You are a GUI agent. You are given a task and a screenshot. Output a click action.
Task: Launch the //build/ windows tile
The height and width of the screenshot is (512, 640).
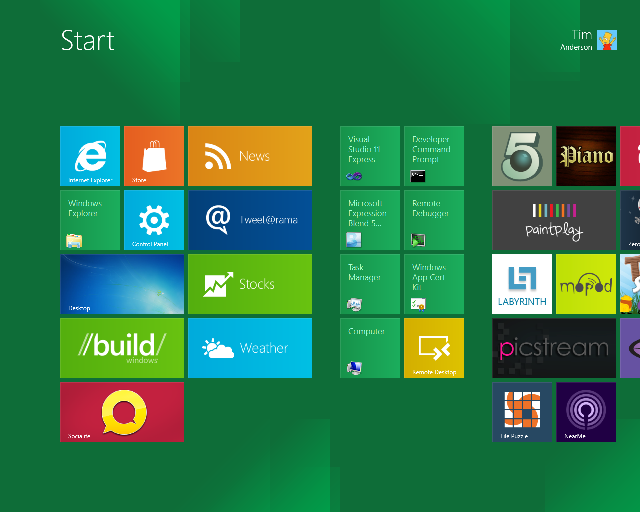click(x=122, y=348)
